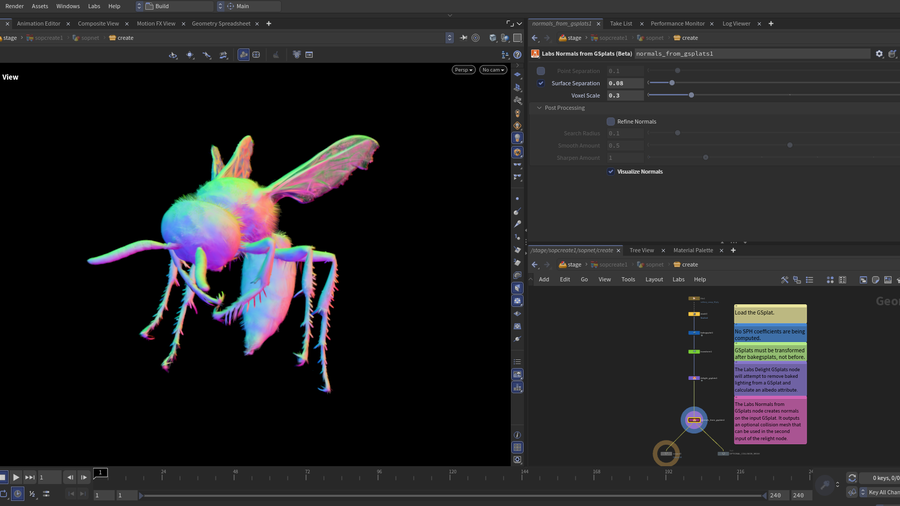
Task: Enable the headlight bulb display icon
Action: [x=517, y=138]
